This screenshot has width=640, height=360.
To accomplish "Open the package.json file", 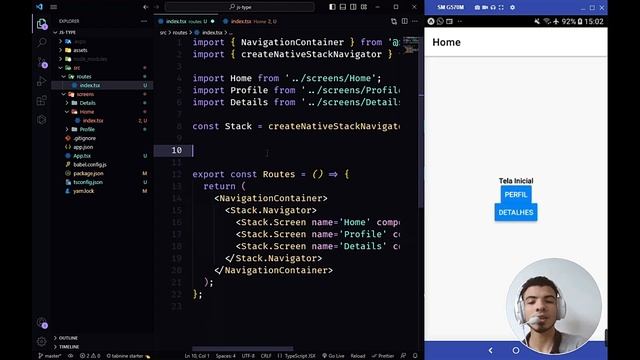I will pyautogui.click(x=88, y=173).
